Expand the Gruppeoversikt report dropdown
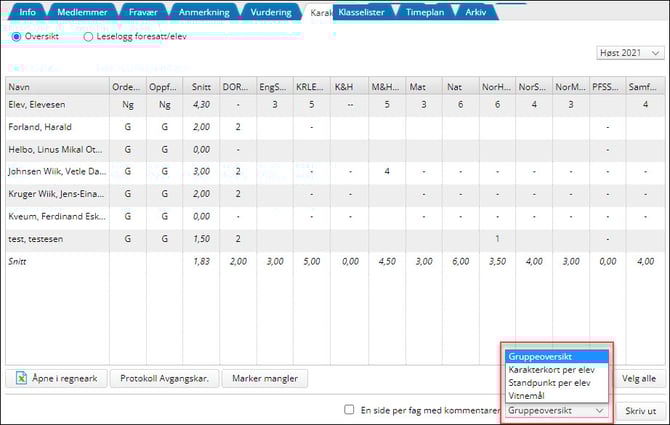The height and width of the screenshot is (425, 670). pyautogui.click(x=555, y=410)
